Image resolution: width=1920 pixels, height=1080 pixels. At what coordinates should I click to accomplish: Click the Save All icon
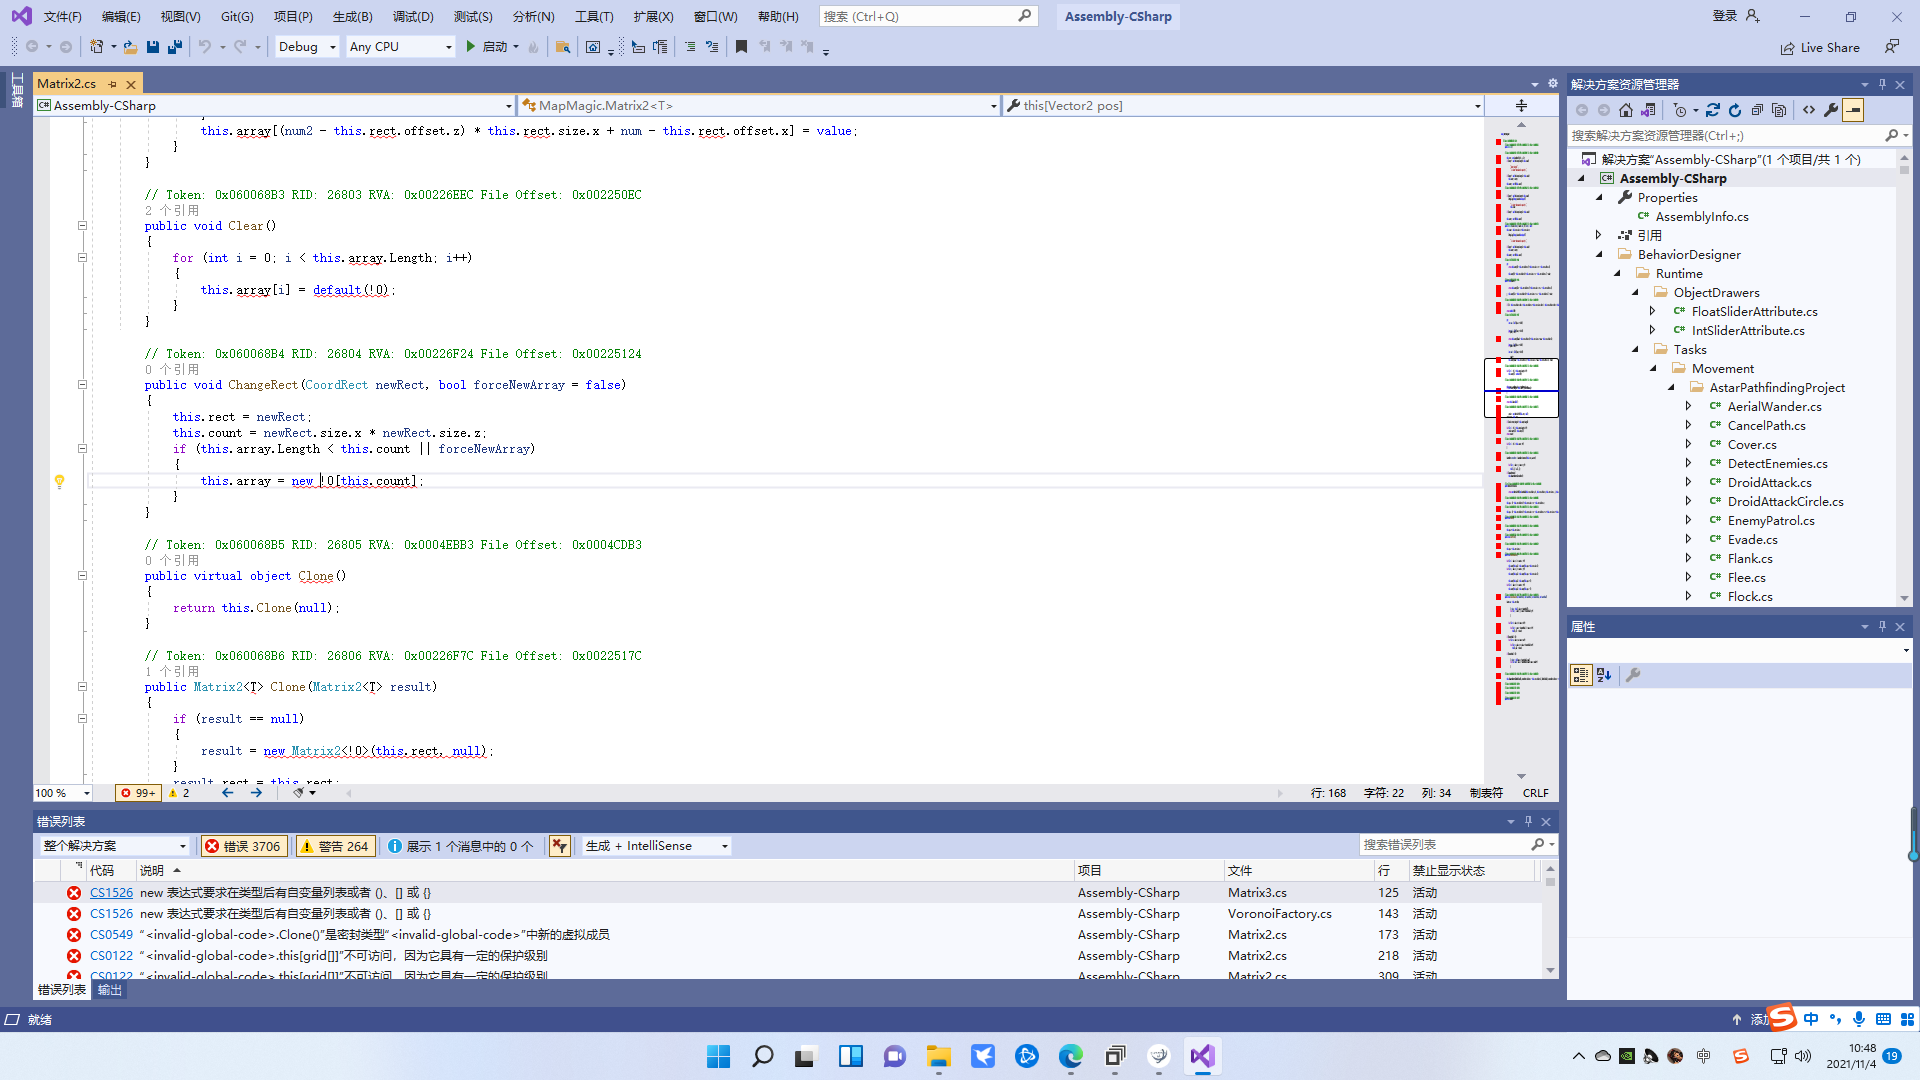point(175,47)
